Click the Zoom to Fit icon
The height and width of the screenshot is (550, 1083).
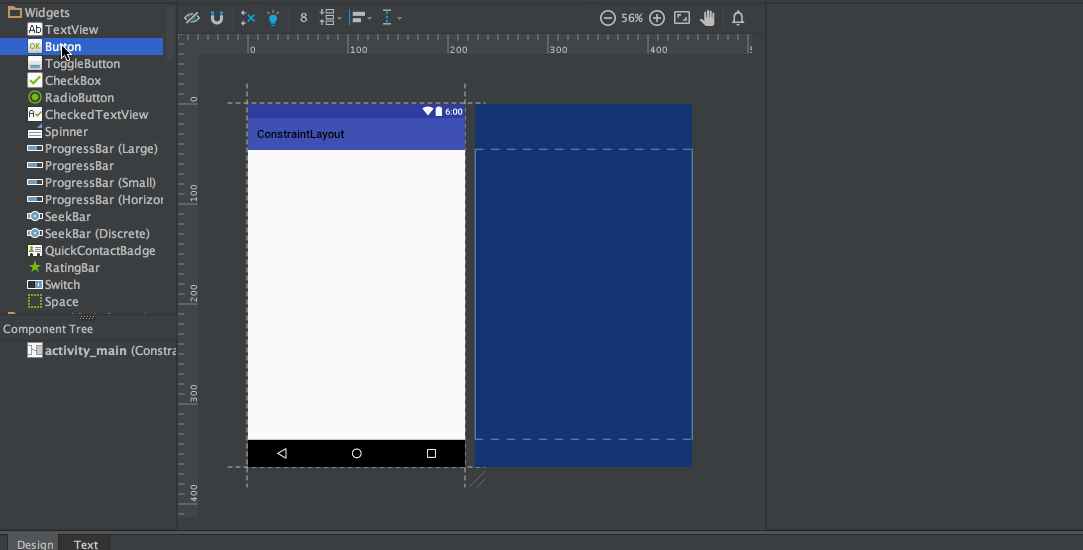pos(682,18)
